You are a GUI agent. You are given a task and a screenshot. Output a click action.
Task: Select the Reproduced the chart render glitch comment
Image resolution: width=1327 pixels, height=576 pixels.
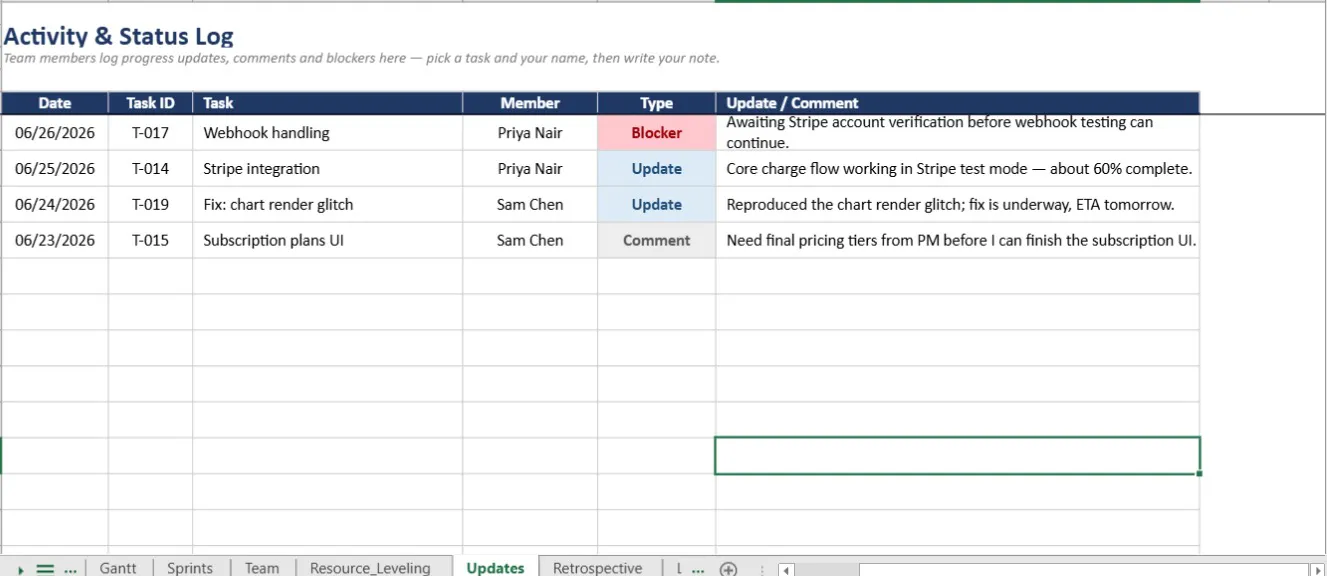coord(957,205)
